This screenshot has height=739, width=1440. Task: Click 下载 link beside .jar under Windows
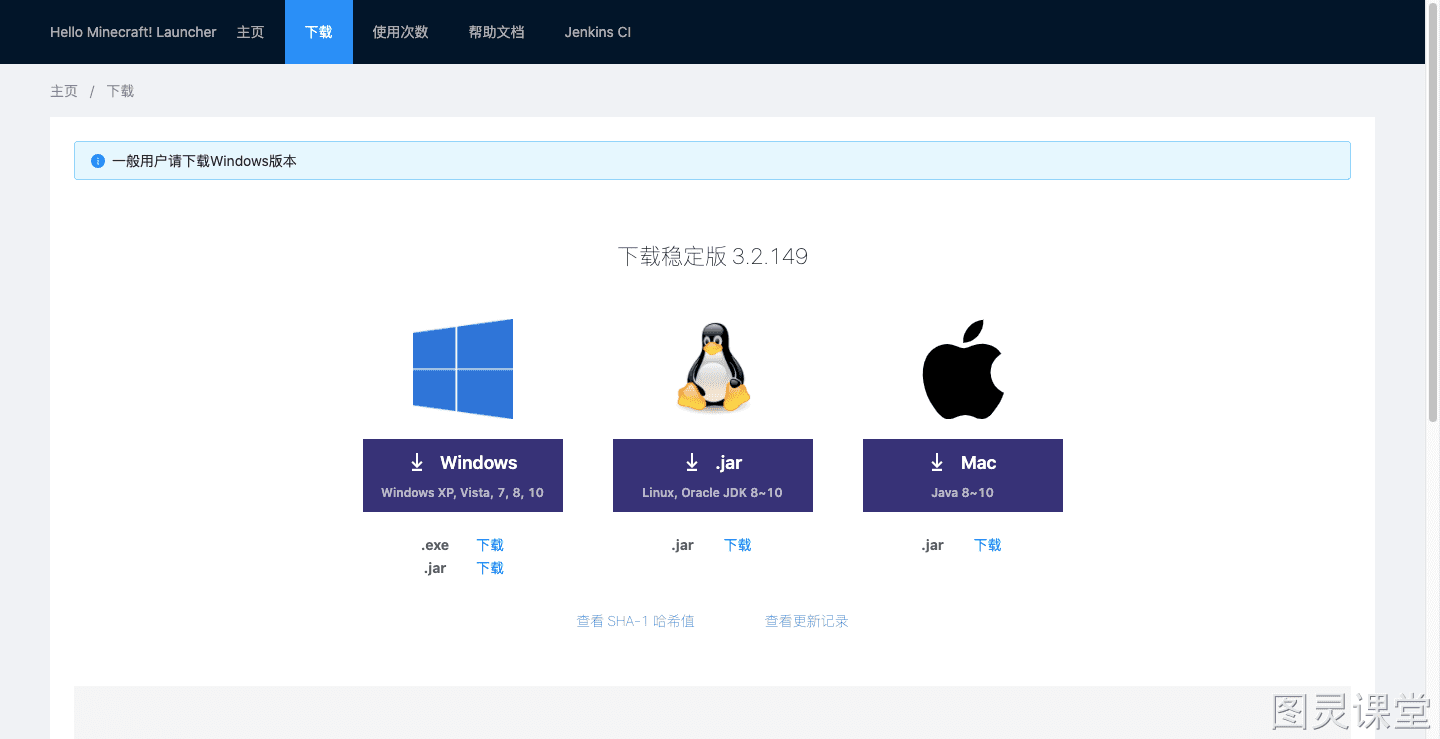click(x=490, y=568)
